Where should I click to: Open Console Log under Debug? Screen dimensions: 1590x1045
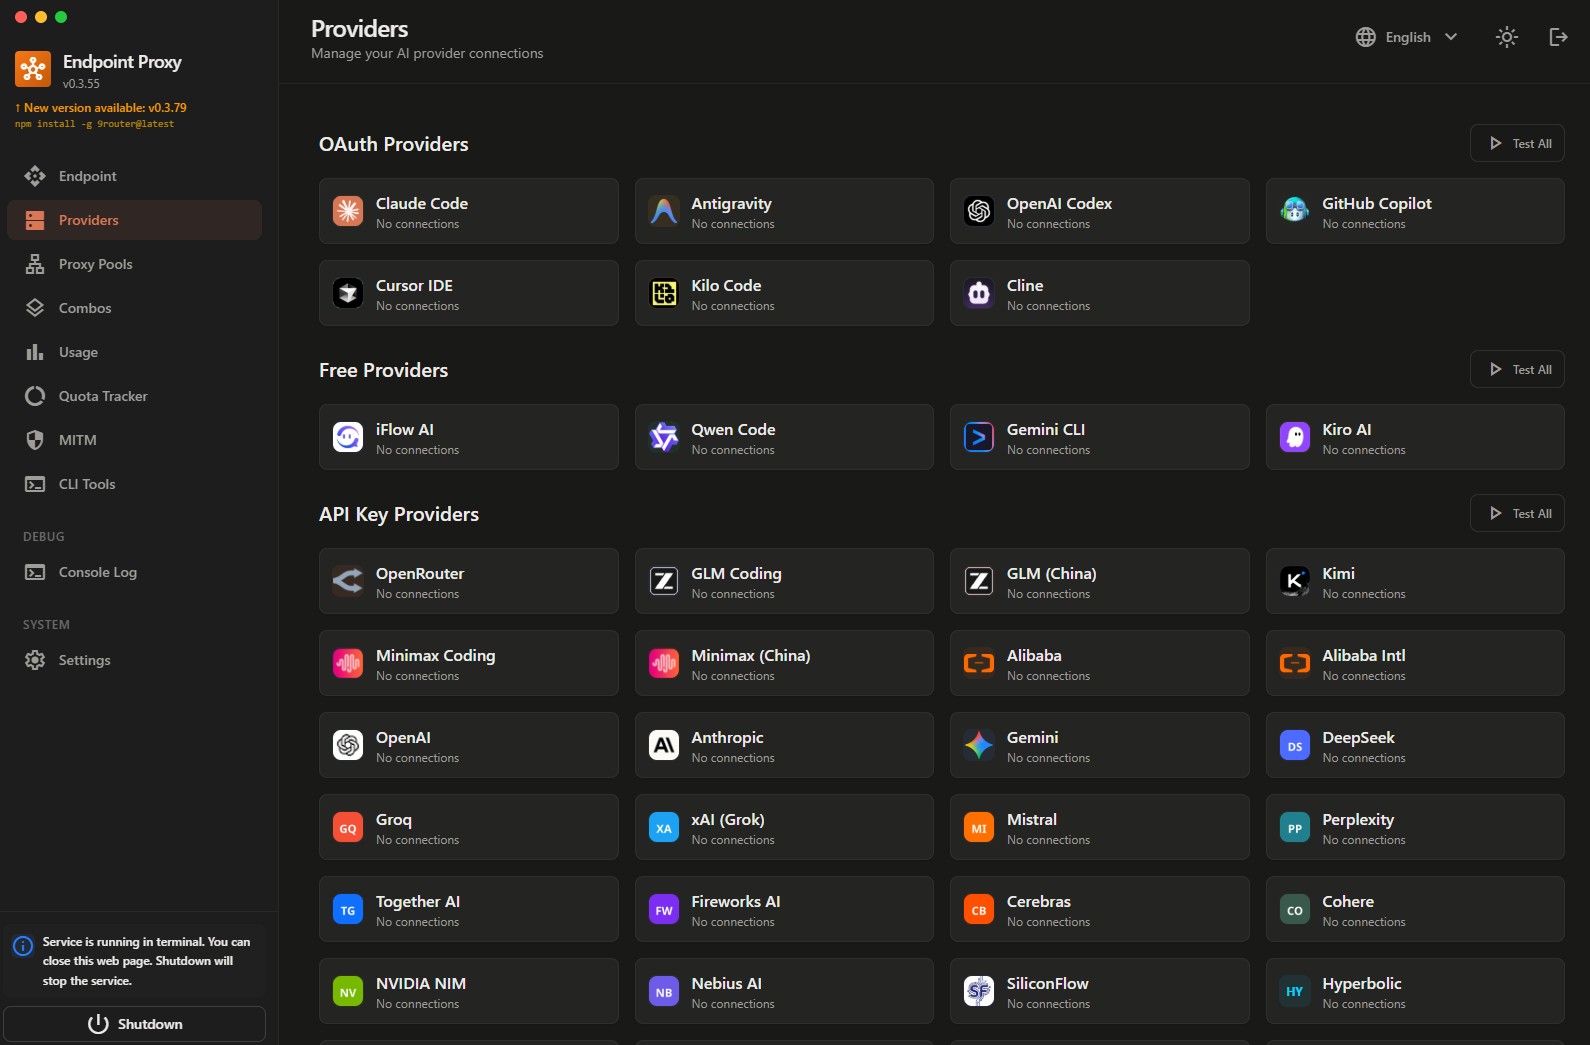click(97, 572)
